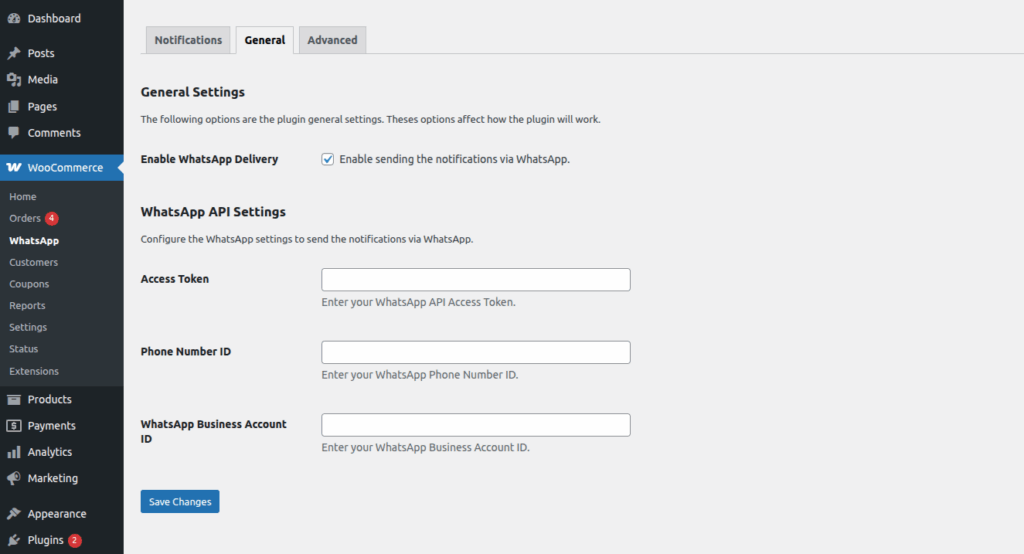The image size is (1024, 554).
Task: Click the Products archive box icon
Action: (14, 399)
